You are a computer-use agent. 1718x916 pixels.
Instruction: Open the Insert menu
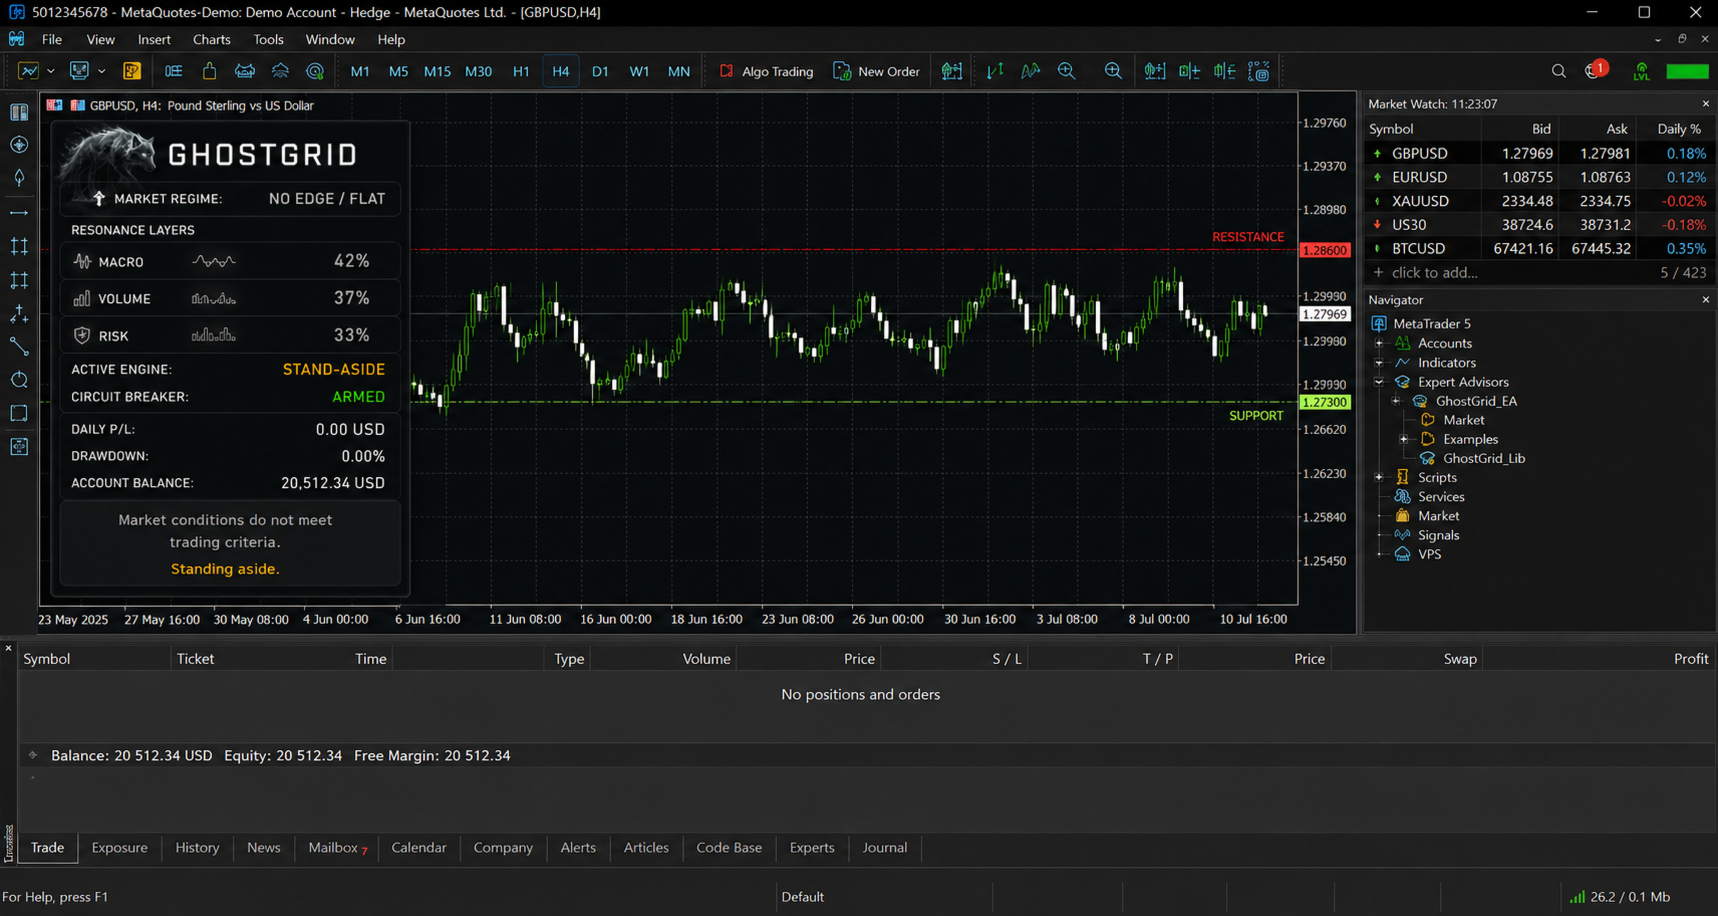pyautogui.click(x=154, y=39)
